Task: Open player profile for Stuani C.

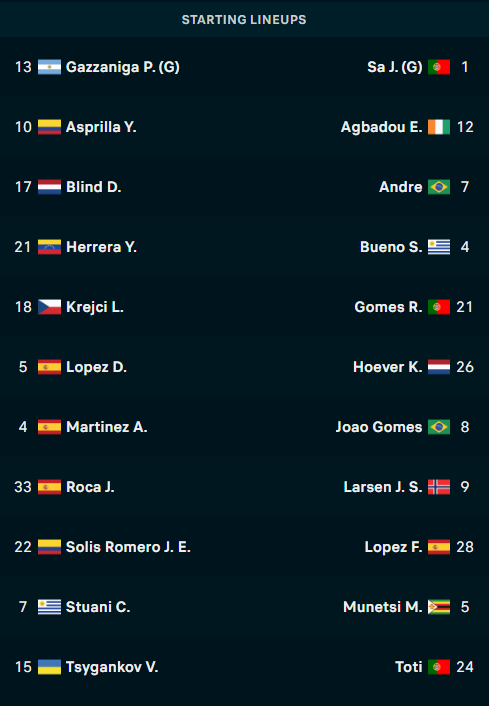Action: coord(98,607)
